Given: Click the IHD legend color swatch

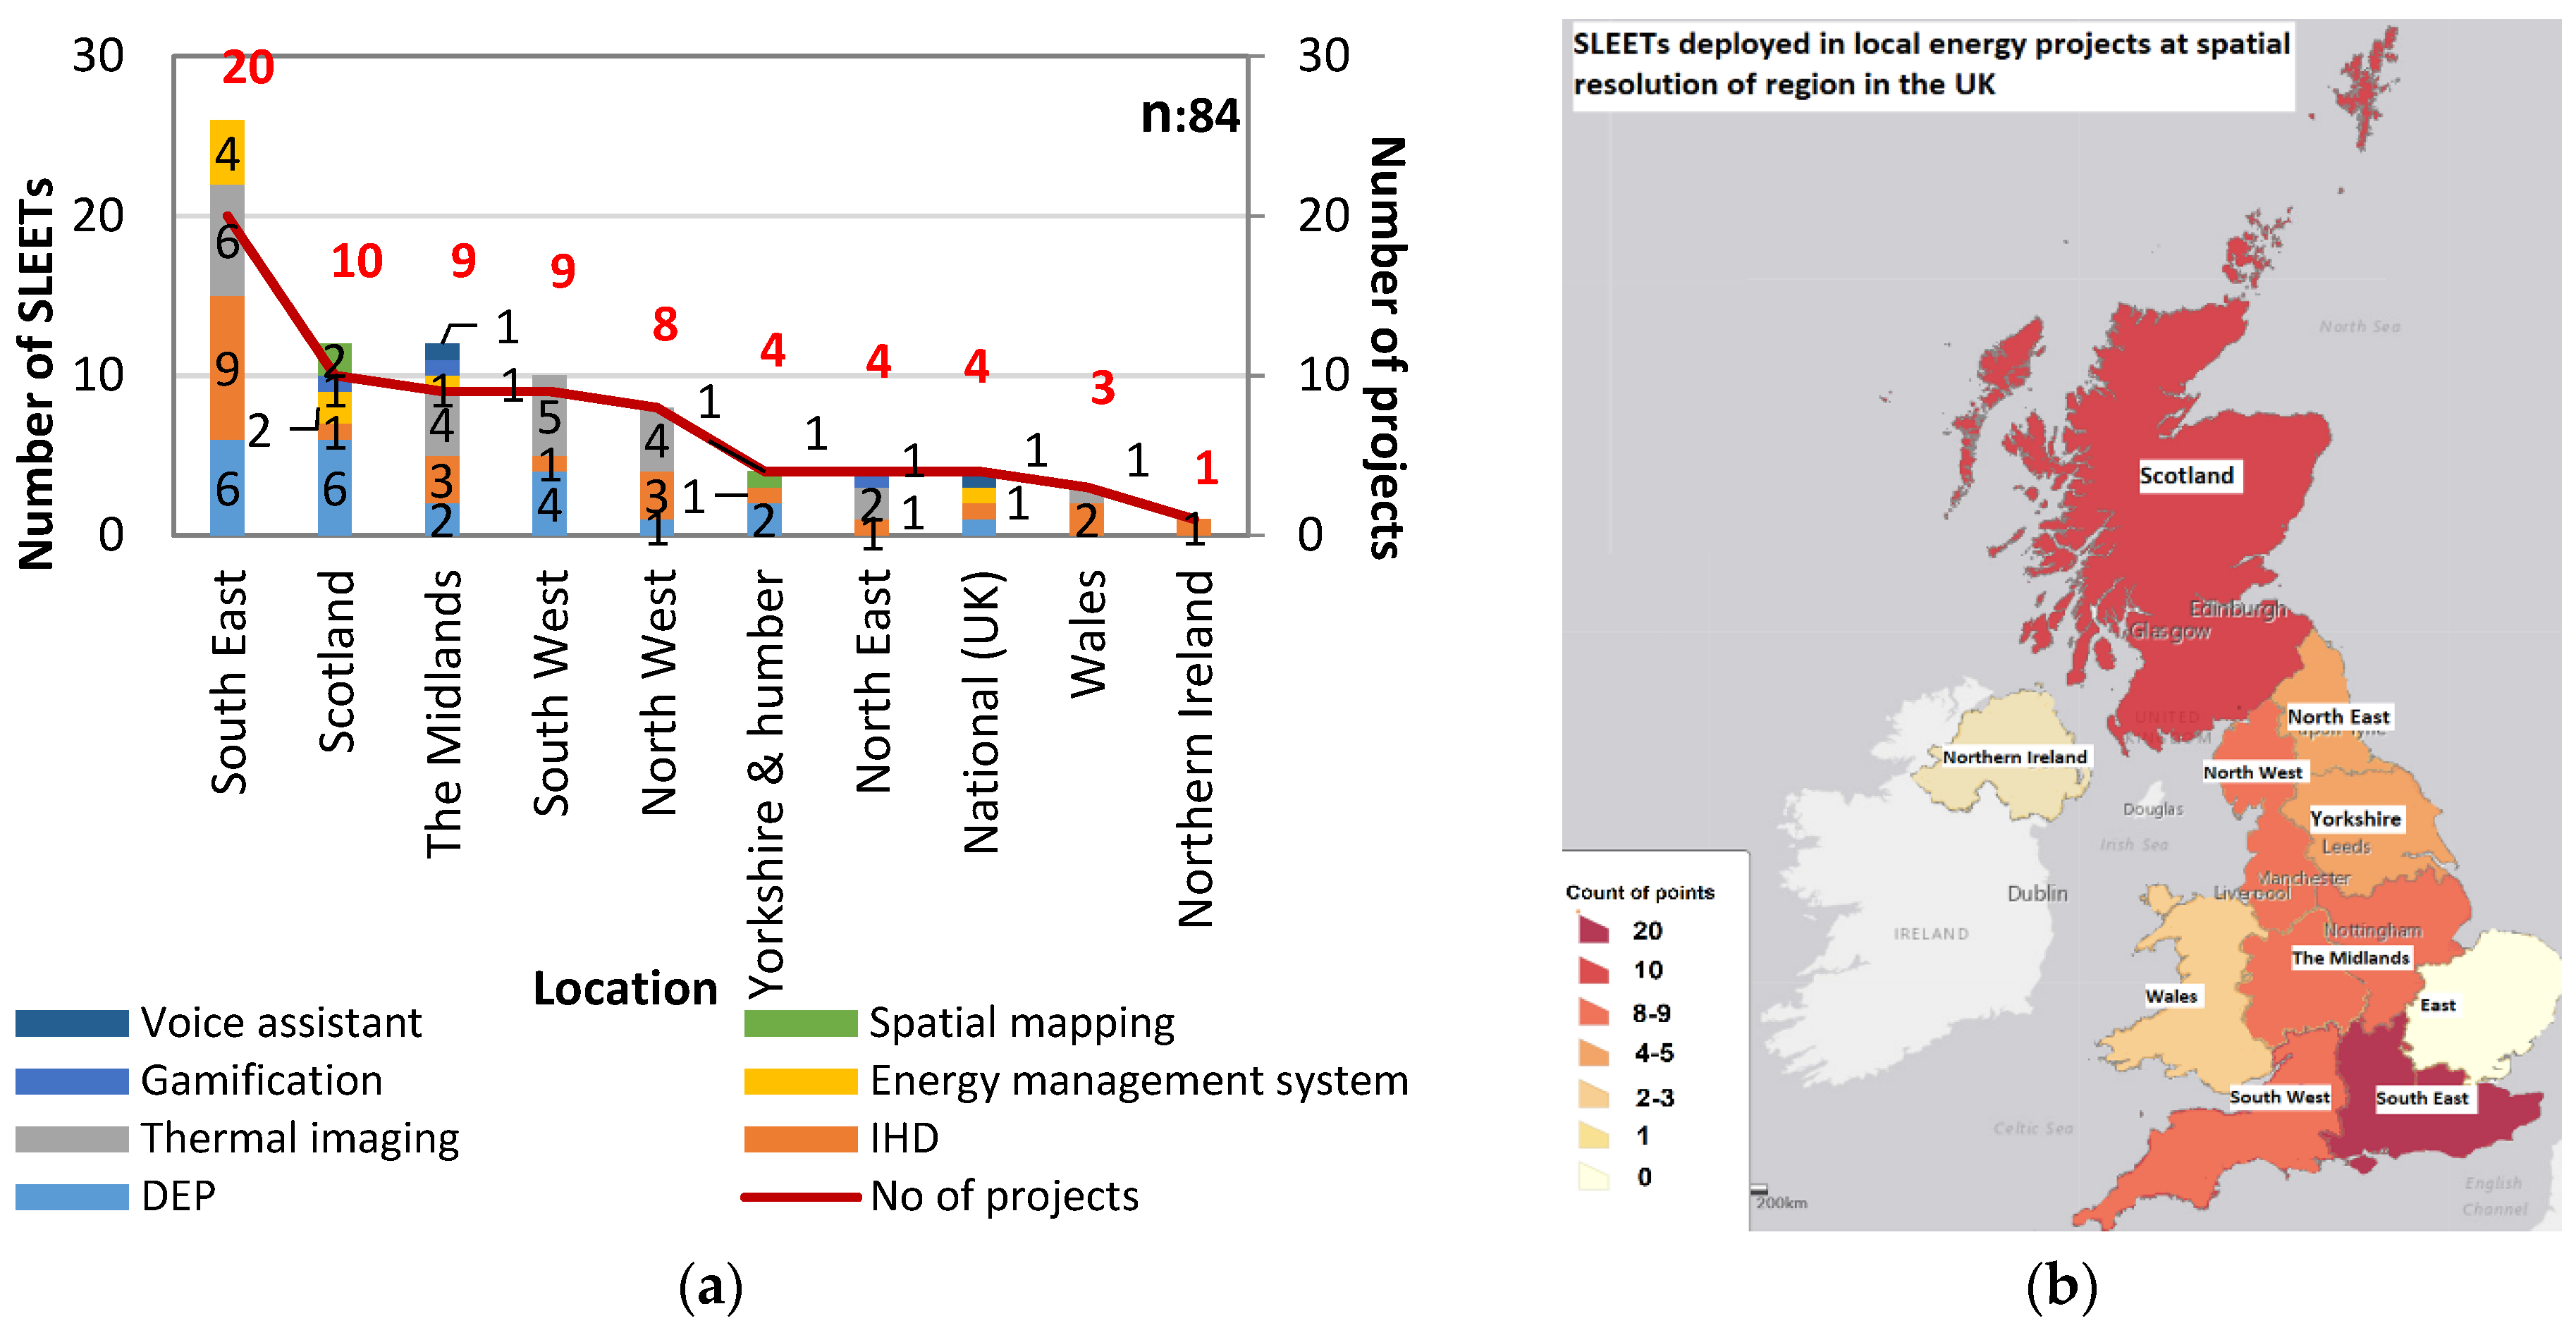Looking at the screenshot, I should coord(800,1139).
